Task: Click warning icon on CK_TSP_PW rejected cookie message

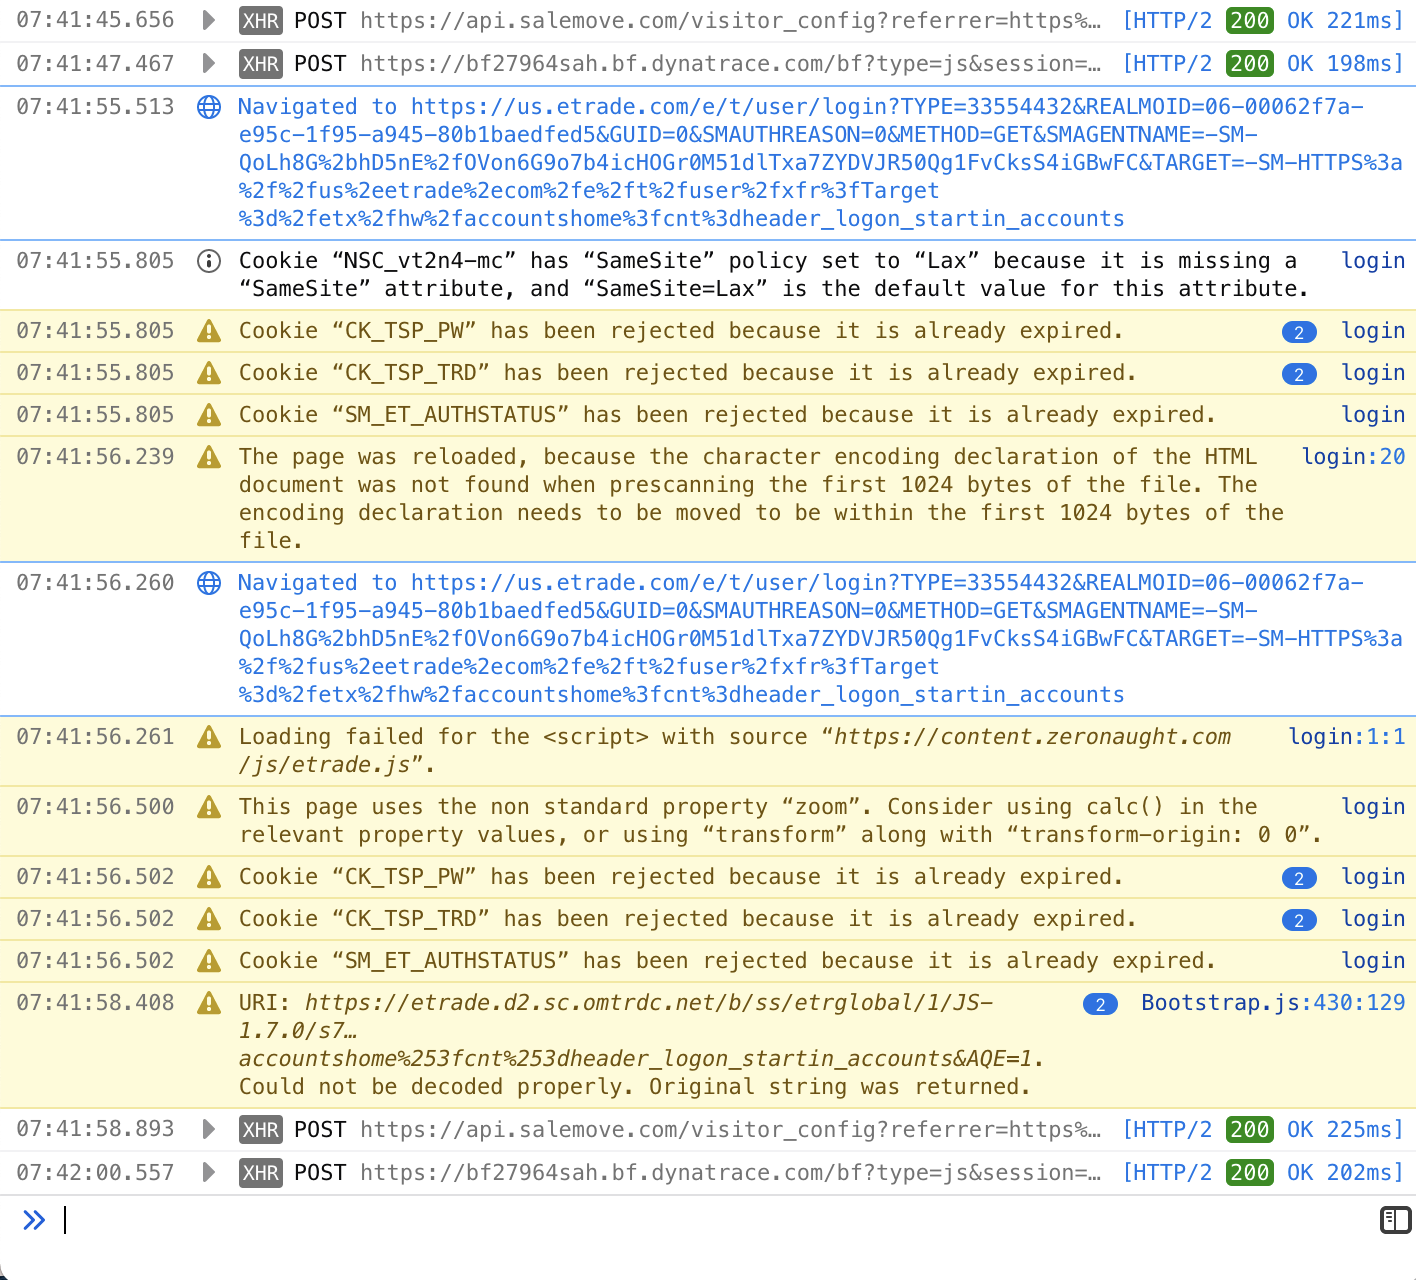Action: point(209,331)
